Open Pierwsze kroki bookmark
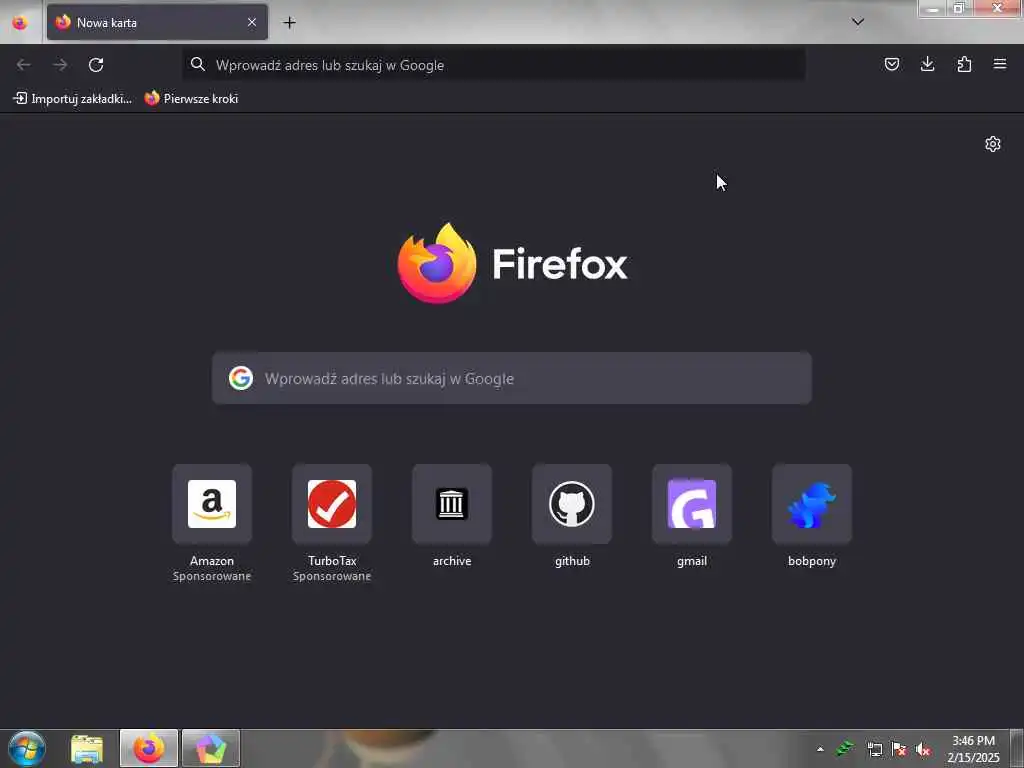Image resolution: width=1024 pixels, height=768 pixels. [191, 99]
